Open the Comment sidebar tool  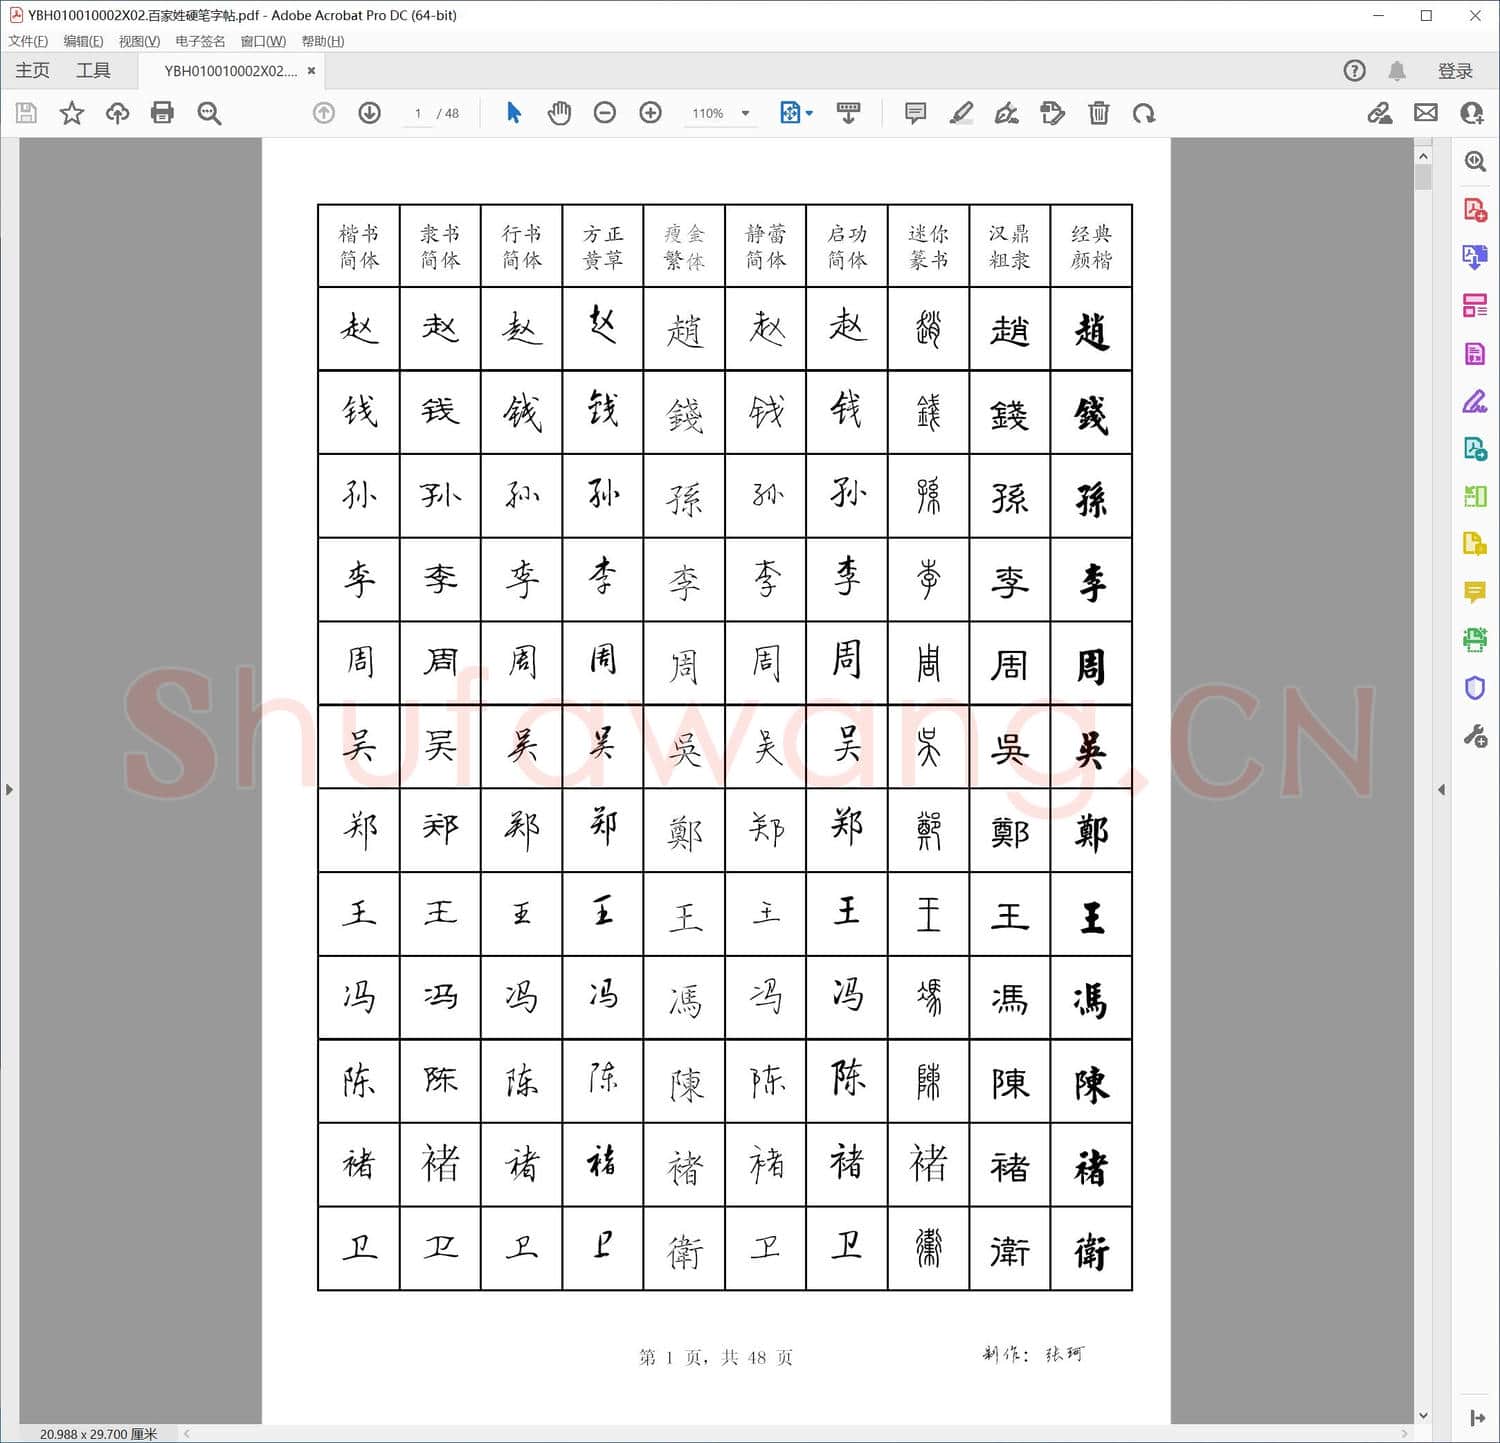pos(1475,592)
